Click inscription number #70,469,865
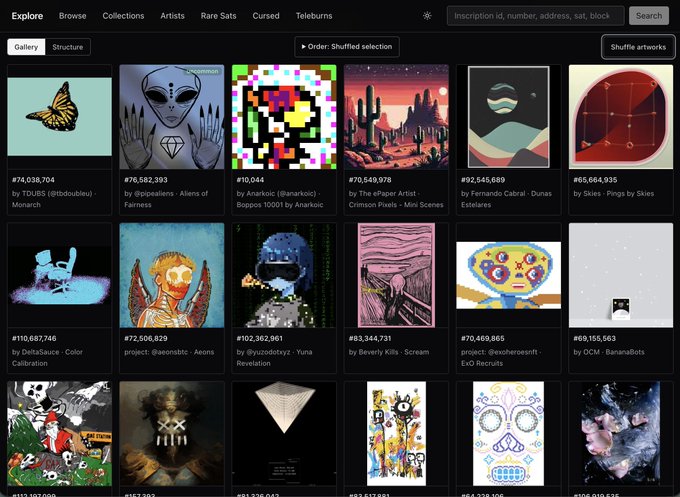The image size is (680, 497). pos(483,338)
